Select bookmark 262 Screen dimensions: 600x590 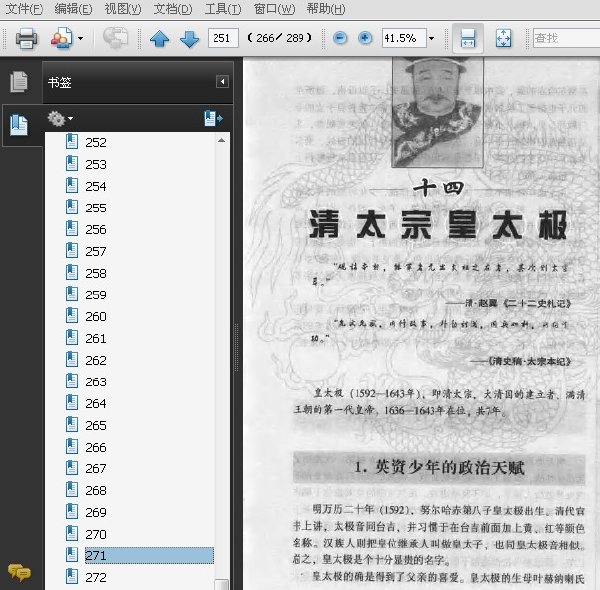pos(96,360)
